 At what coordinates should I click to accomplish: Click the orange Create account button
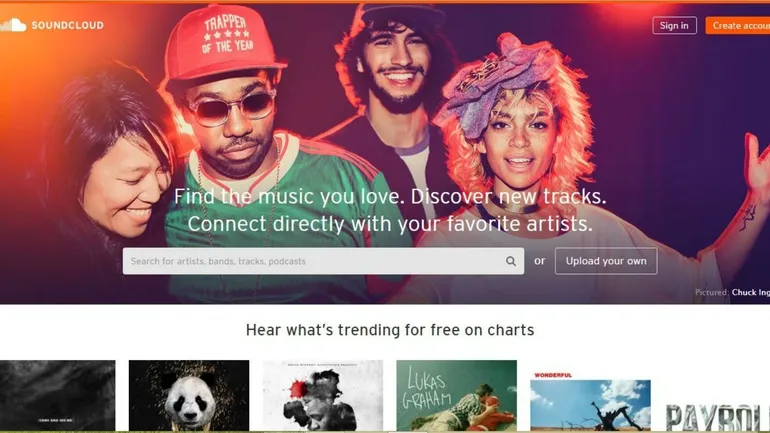tap(738, 26)
